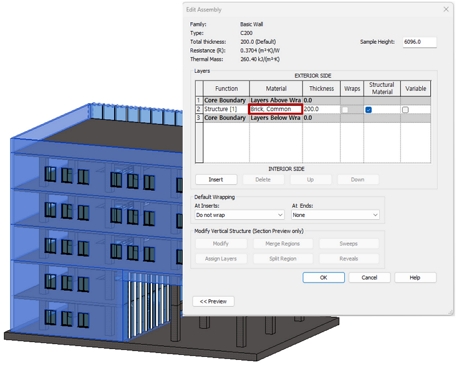This screenshot has width=459, height=365.
Task: Select the Structure [1] function cell
Action: click(x=226, y=109)
